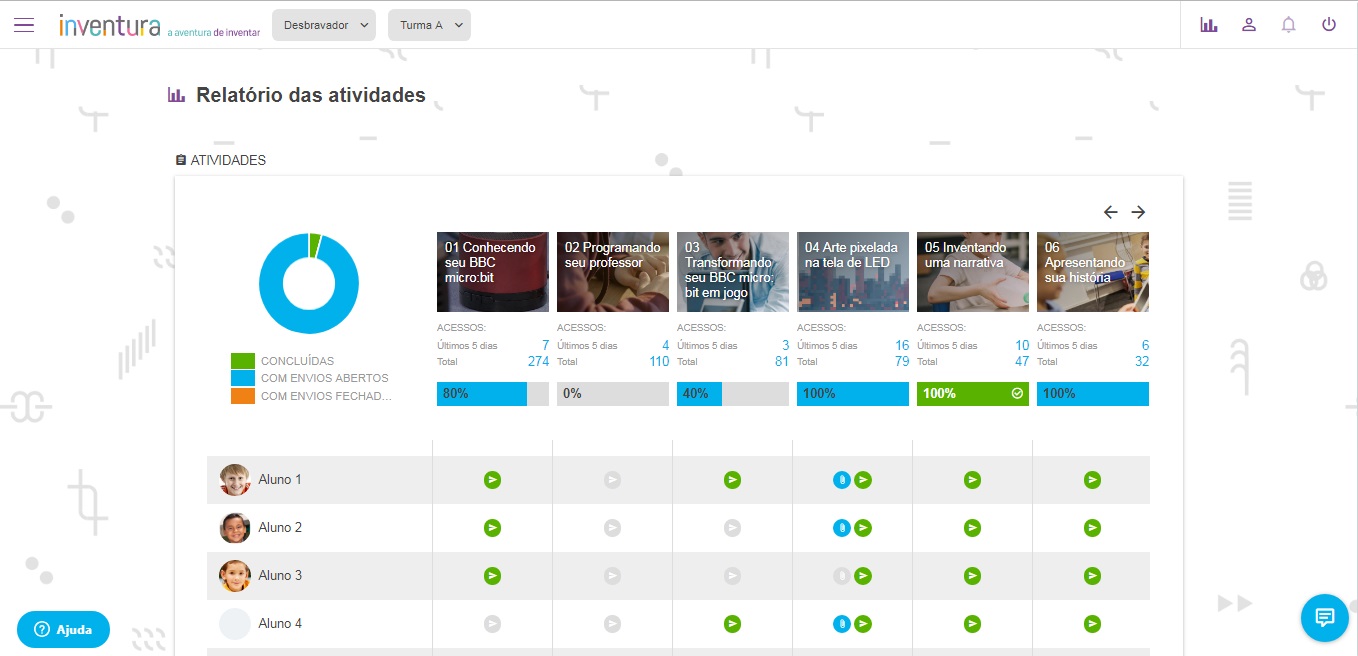
Task: Expand the Desbravador dropdown
Action: [323, 25]
